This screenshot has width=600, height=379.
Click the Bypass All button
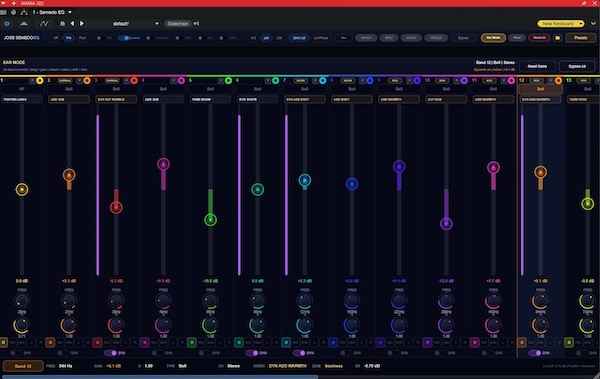coord(577,66)
